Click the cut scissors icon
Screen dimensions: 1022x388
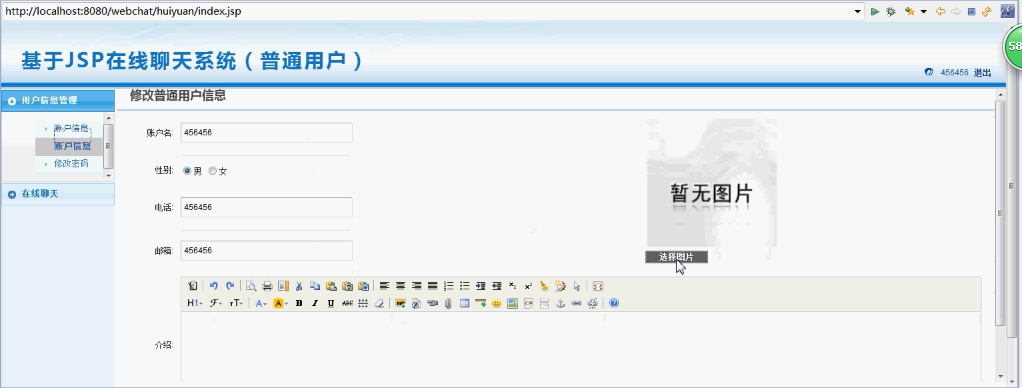[299, 286]
